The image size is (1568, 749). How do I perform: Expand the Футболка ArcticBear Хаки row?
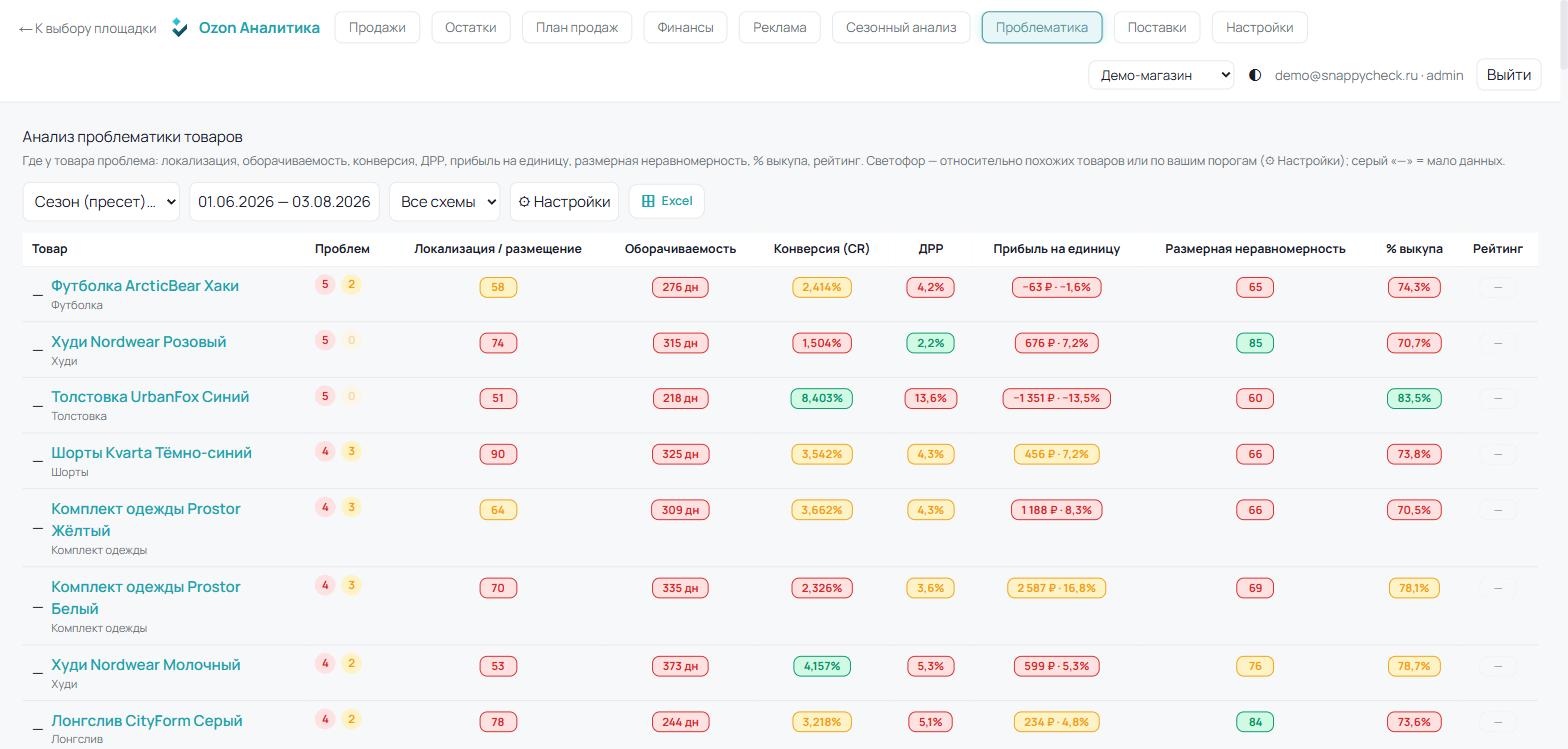(x=39, y=294)
